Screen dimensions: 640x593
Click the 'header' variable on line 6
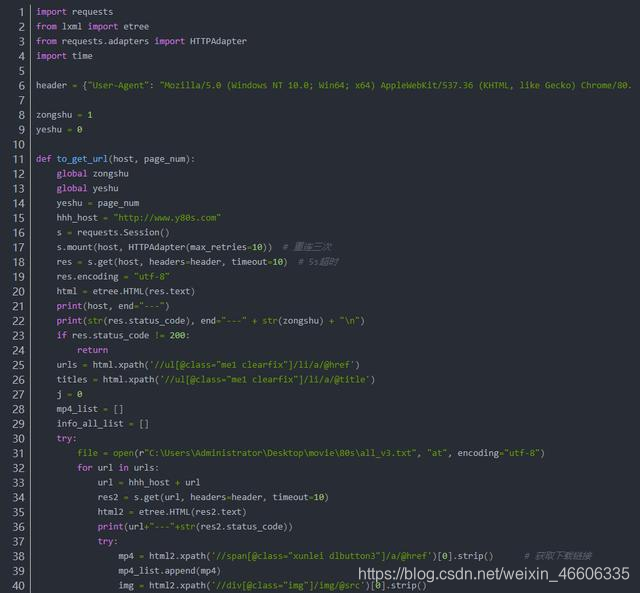51,85
